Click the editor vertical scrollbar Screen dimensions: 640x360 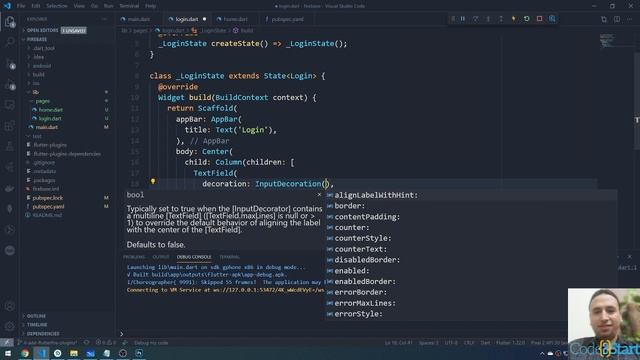637,102
